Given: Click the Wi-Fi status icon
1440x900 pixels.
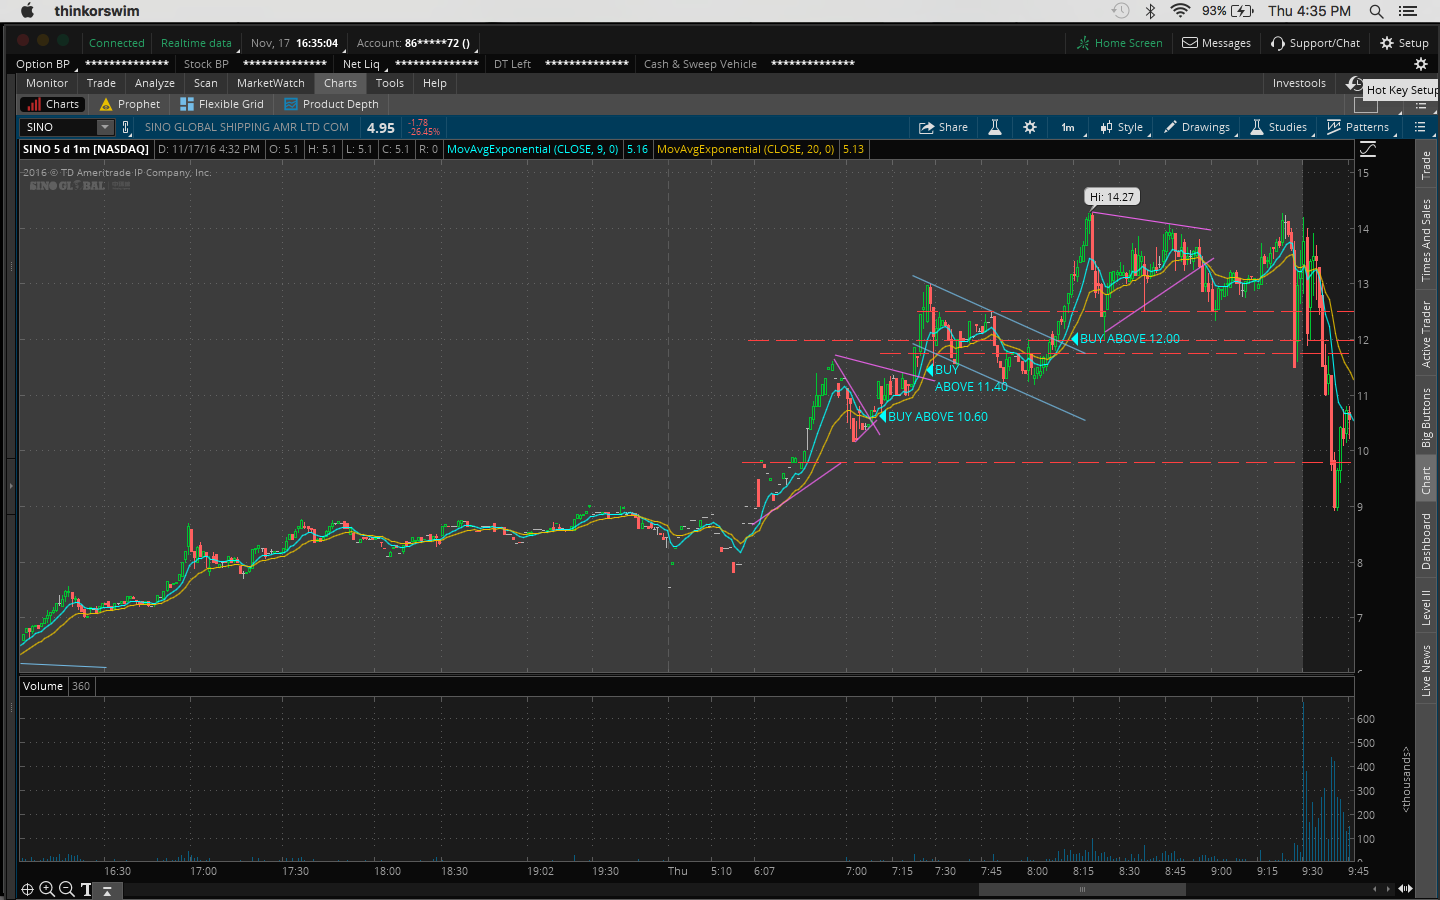Looking at the screenshot, I should 1180,11.
